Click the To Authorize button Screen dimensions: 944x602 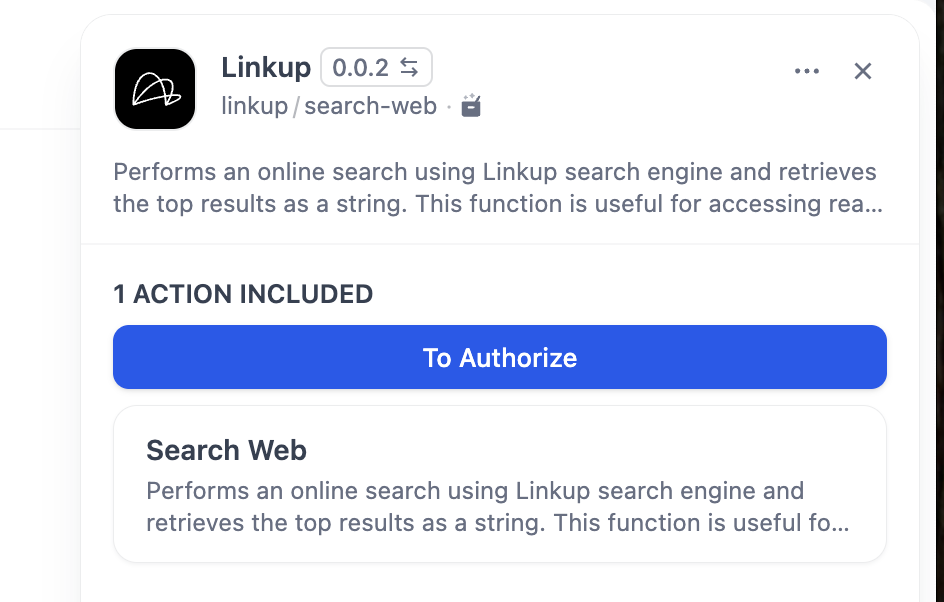[500, 357]
